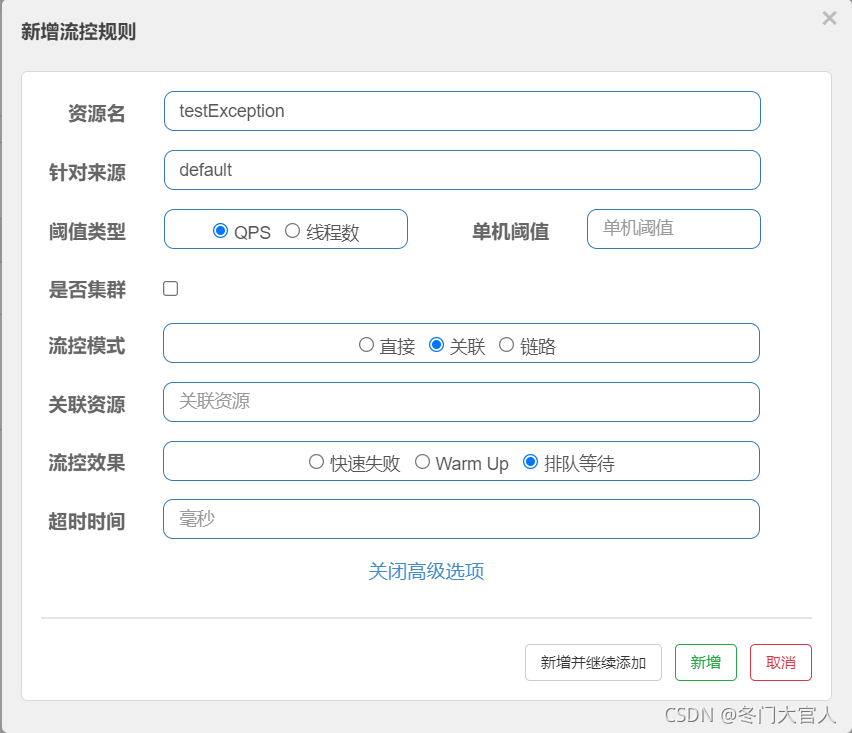Select 快速失败 flow control effect
Image resolution: width=852 pixels, height=733 pixels.
tap(316, 461)
